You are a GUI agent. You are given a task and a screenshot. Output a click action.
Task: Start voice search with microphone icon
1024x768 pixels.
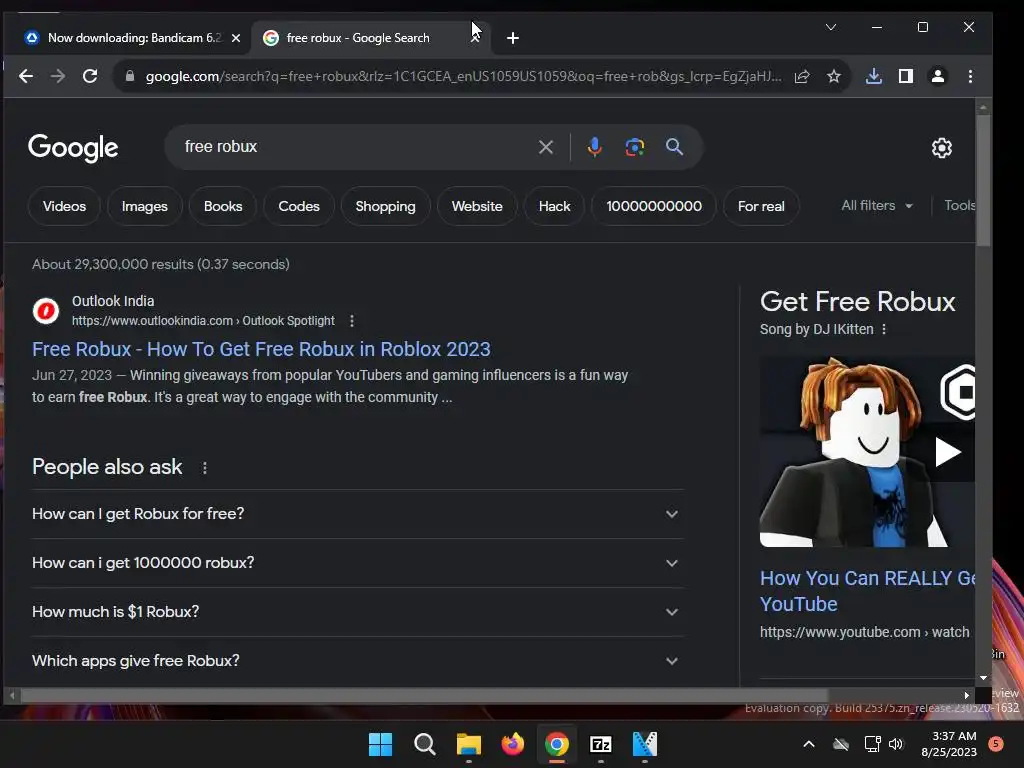click(594, 147)
